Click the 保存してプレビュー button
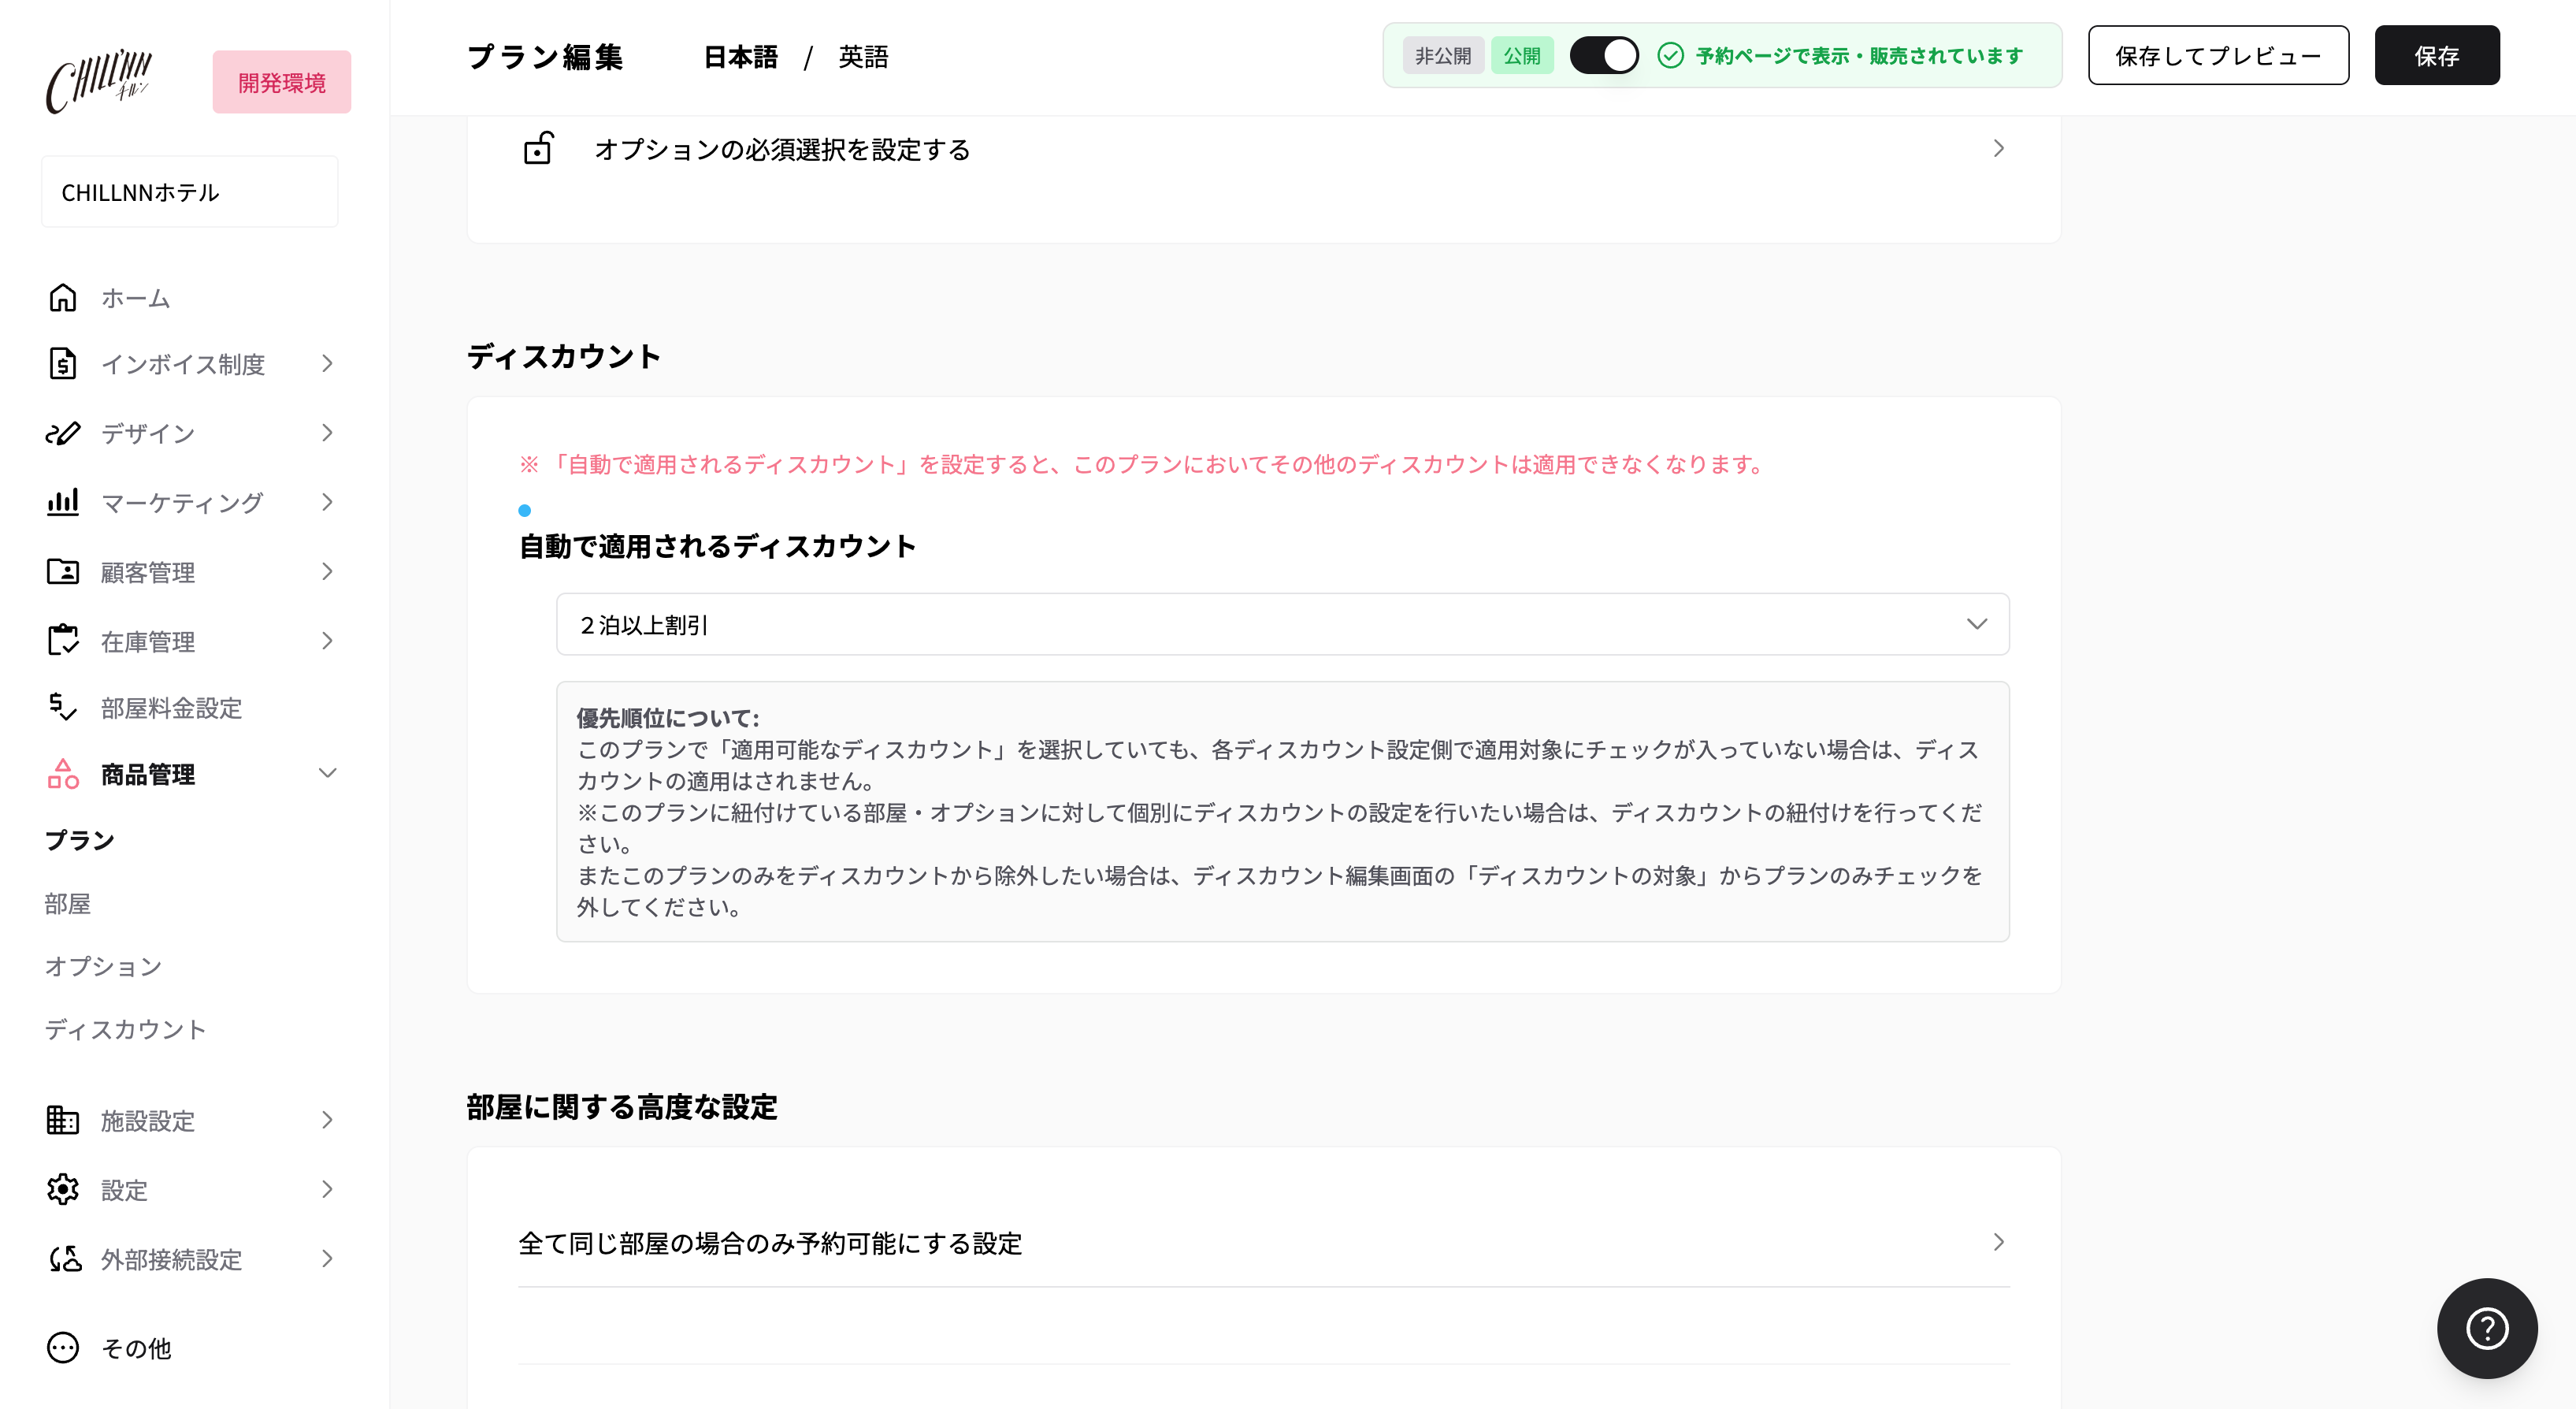Image resolution: width=2576 pixels, height=1409 pixels. (2218, 55)
